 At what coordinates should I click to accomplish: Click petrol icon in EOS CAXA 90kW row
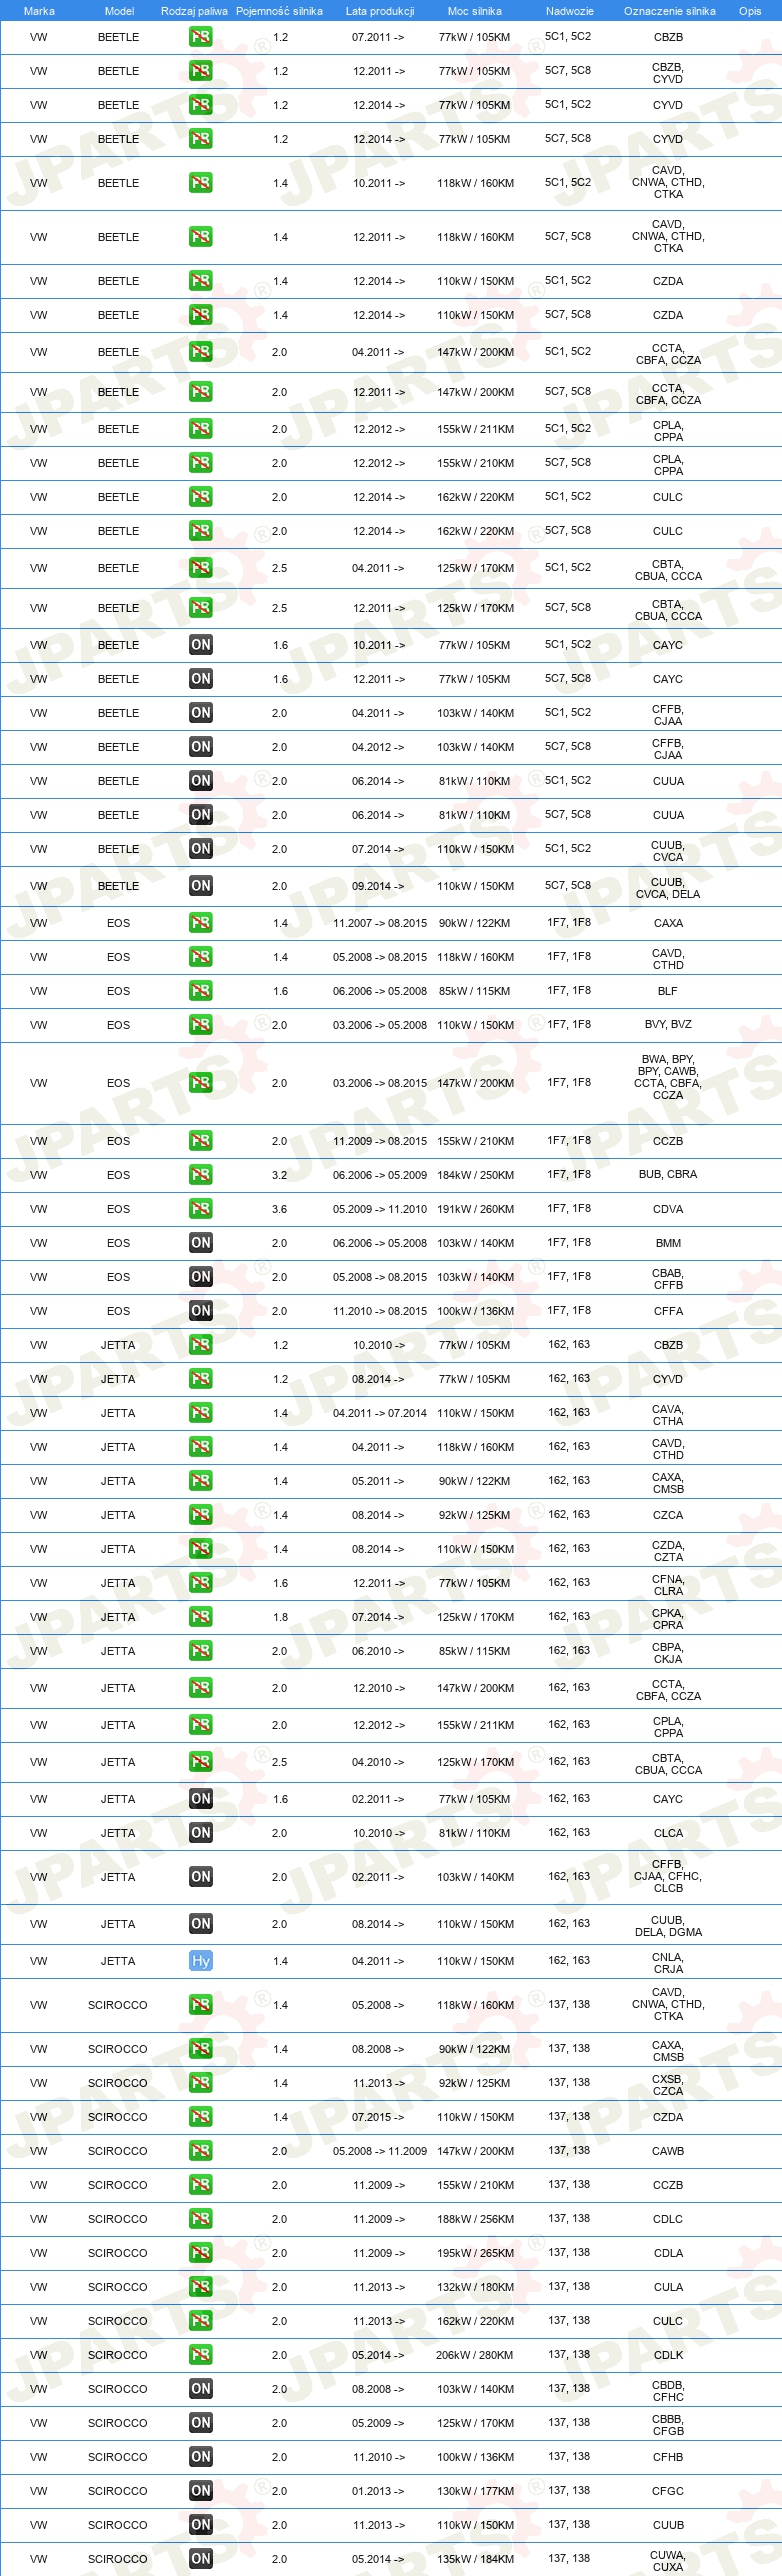click(x=201, y=923)
